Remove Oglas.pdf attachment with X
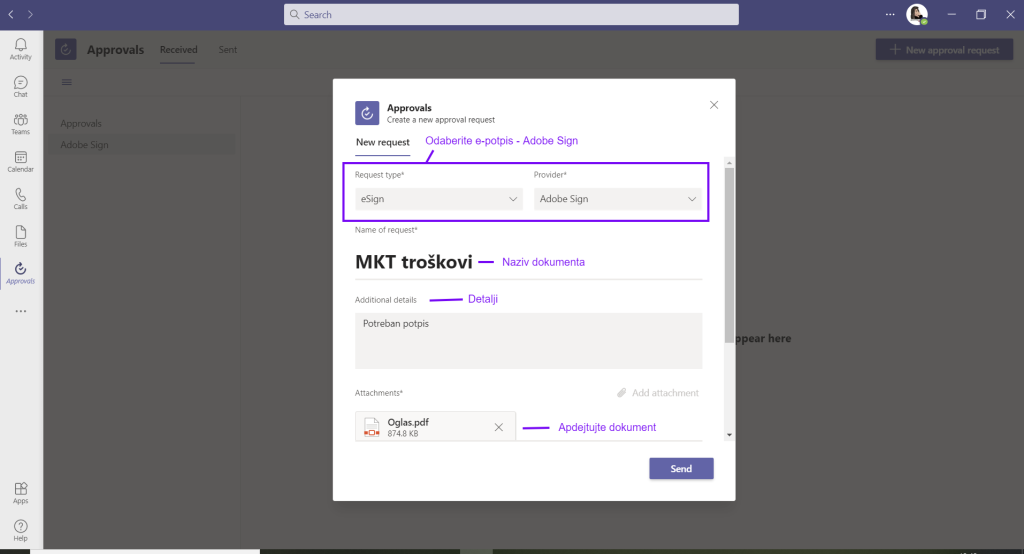The width and height of the screenshot is (1024, 554). click(499, 427)
